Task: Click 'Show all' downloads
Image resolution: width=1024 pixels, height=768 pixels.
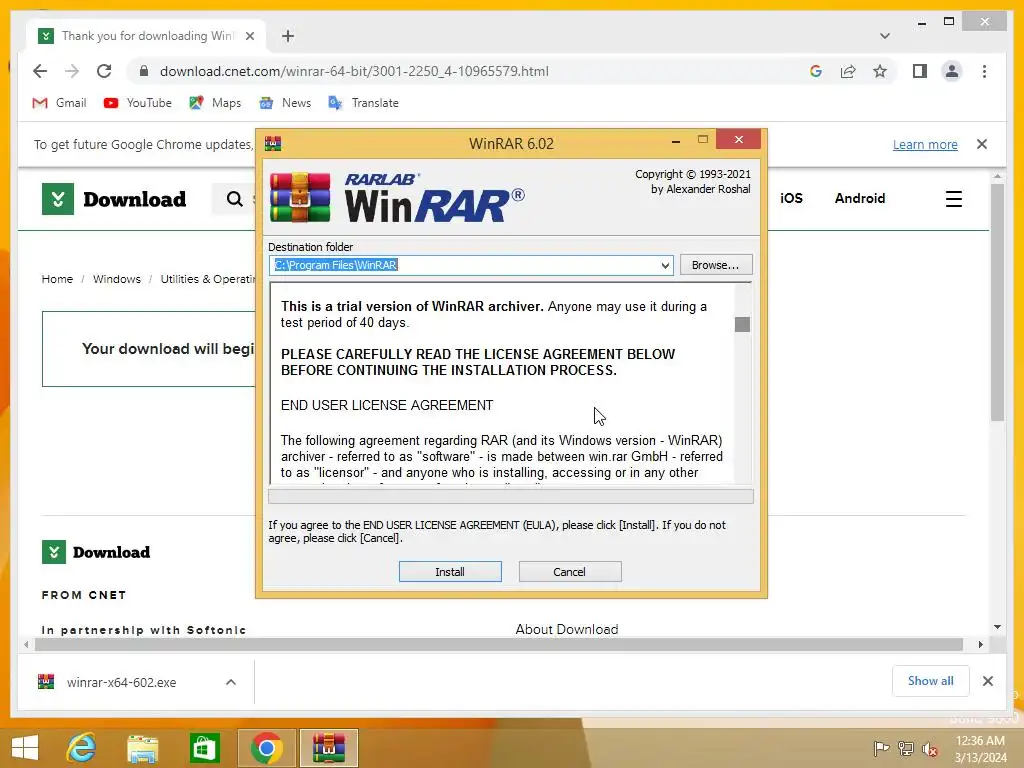Action: [930, 681]
